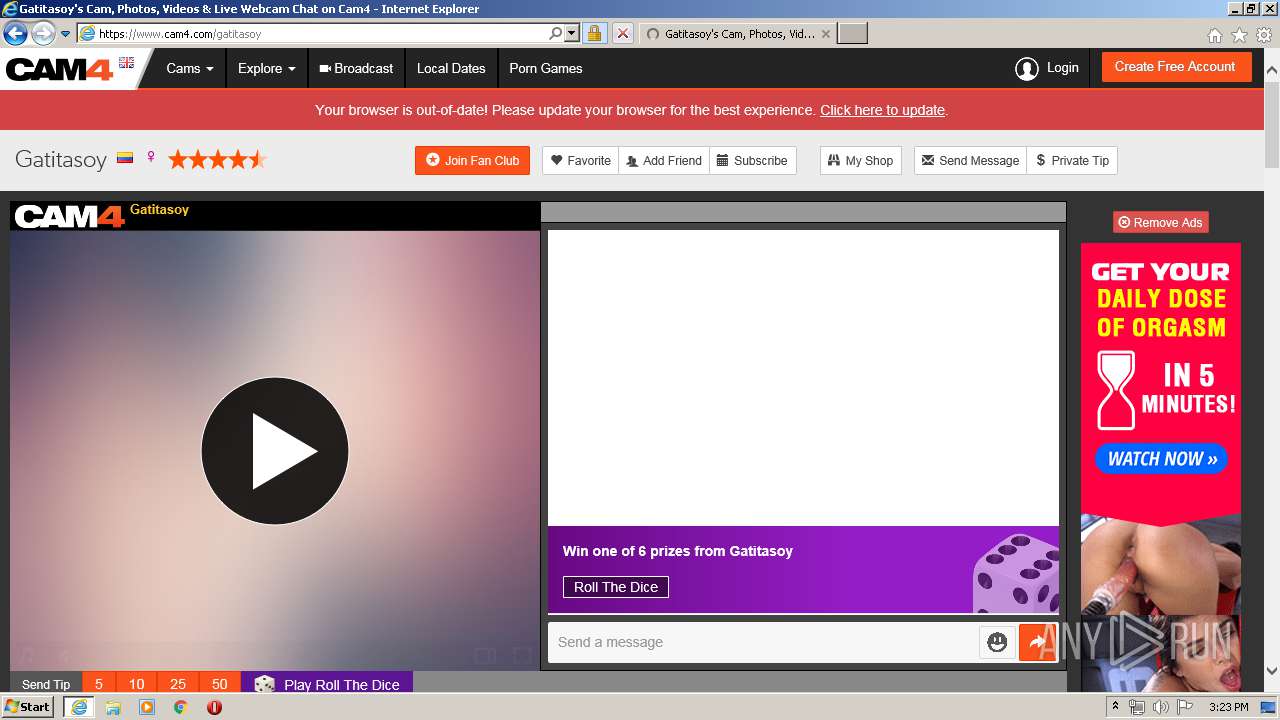Image resolution: width=1280 pixels, height=720 pixels.
Task: Click the Login link
Action: tap(1062, 68)
